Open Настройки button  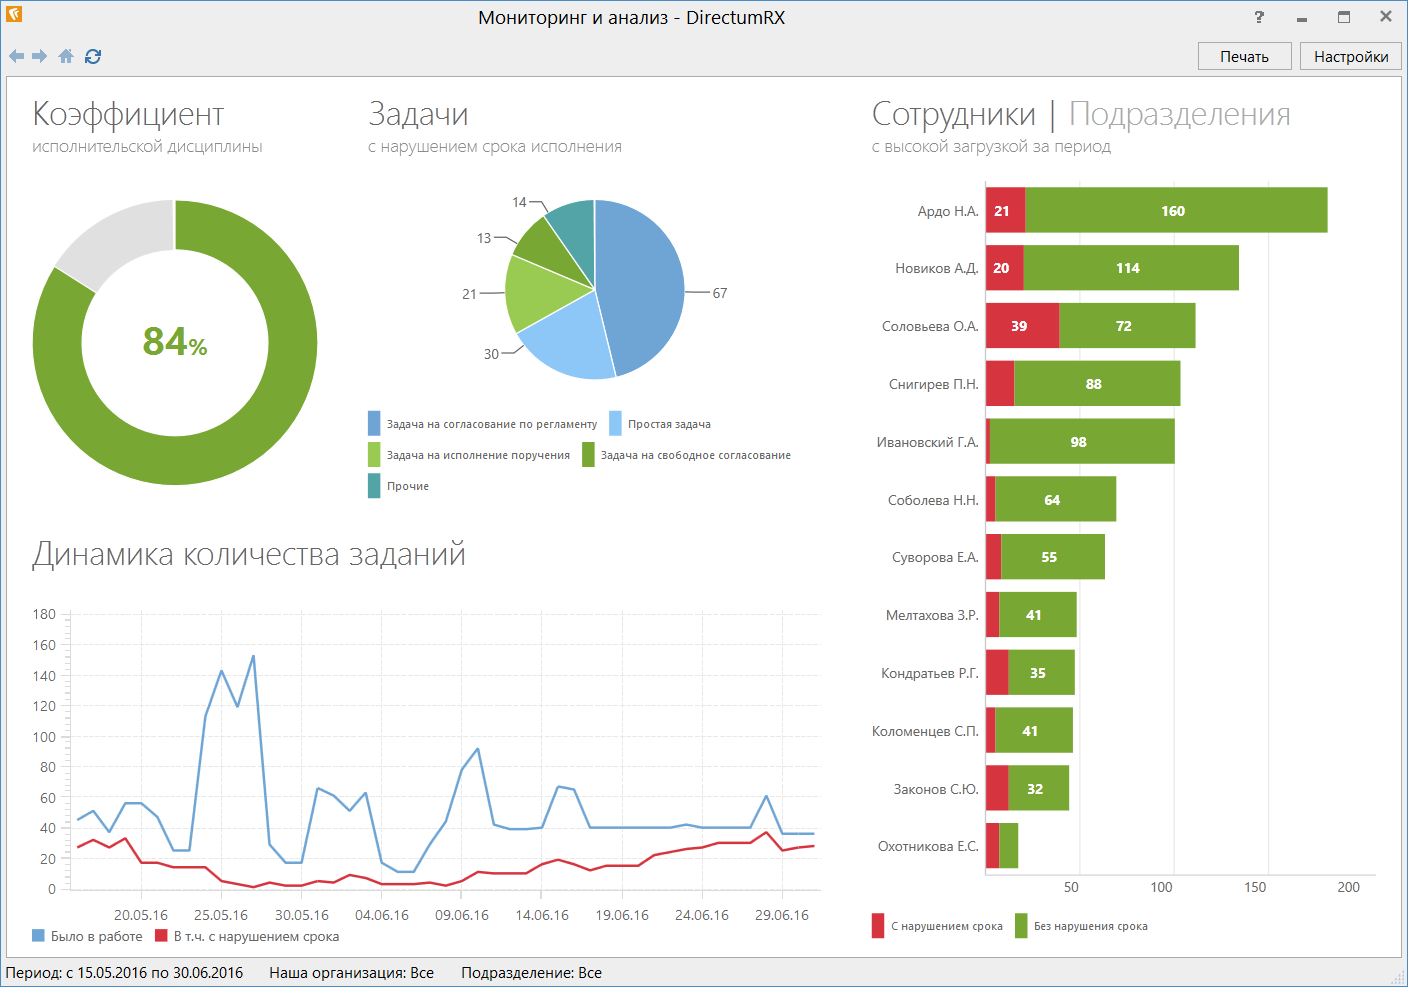1351,56
